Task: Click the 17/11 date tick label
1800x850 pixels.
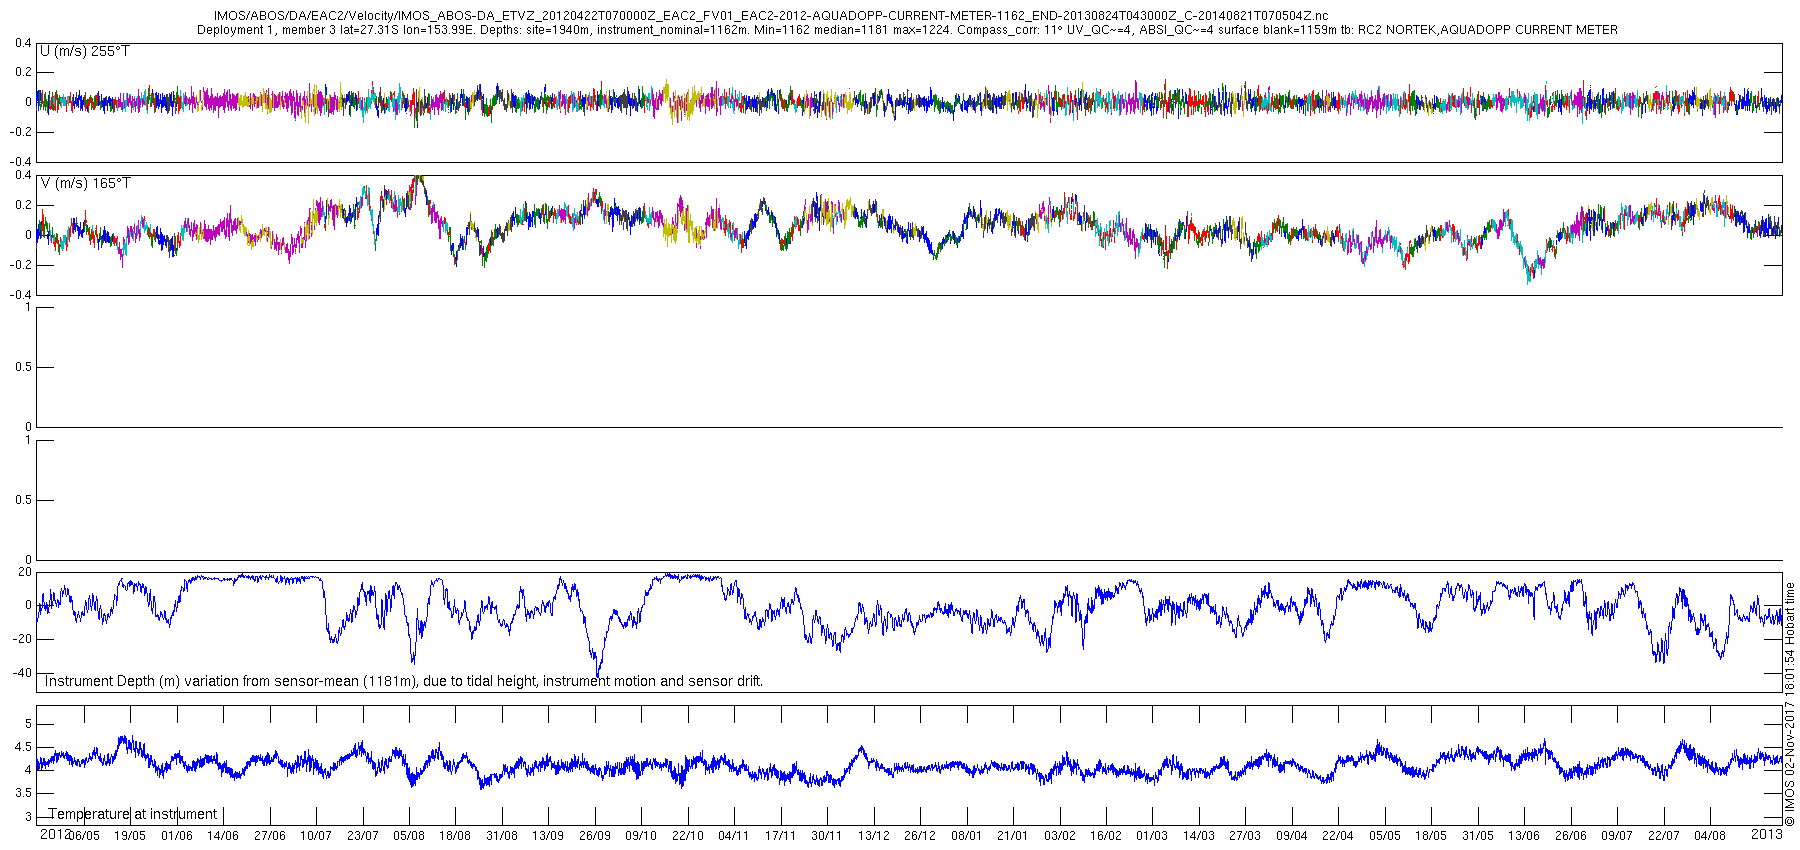Action: pos(781,836)
